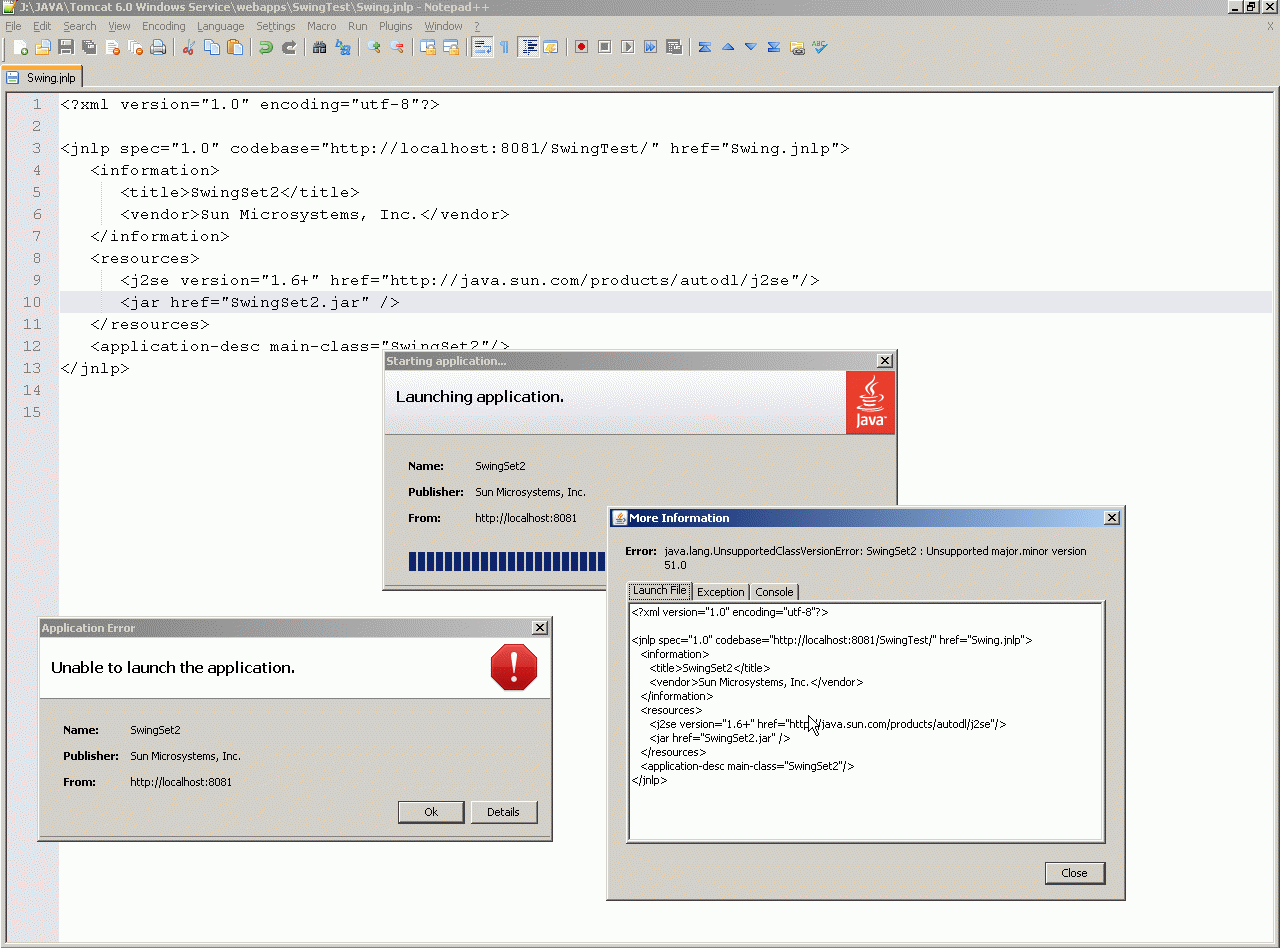Image resolution: width=1280 pixels, height=948 pixels.
Task: Click the vendor line in More Information text
Action: point(756,682)
